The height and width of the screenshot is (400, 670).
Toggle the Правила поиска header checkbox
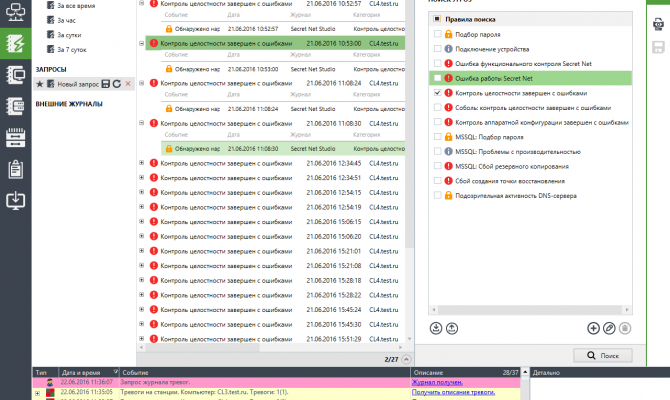tap(437, 19)
